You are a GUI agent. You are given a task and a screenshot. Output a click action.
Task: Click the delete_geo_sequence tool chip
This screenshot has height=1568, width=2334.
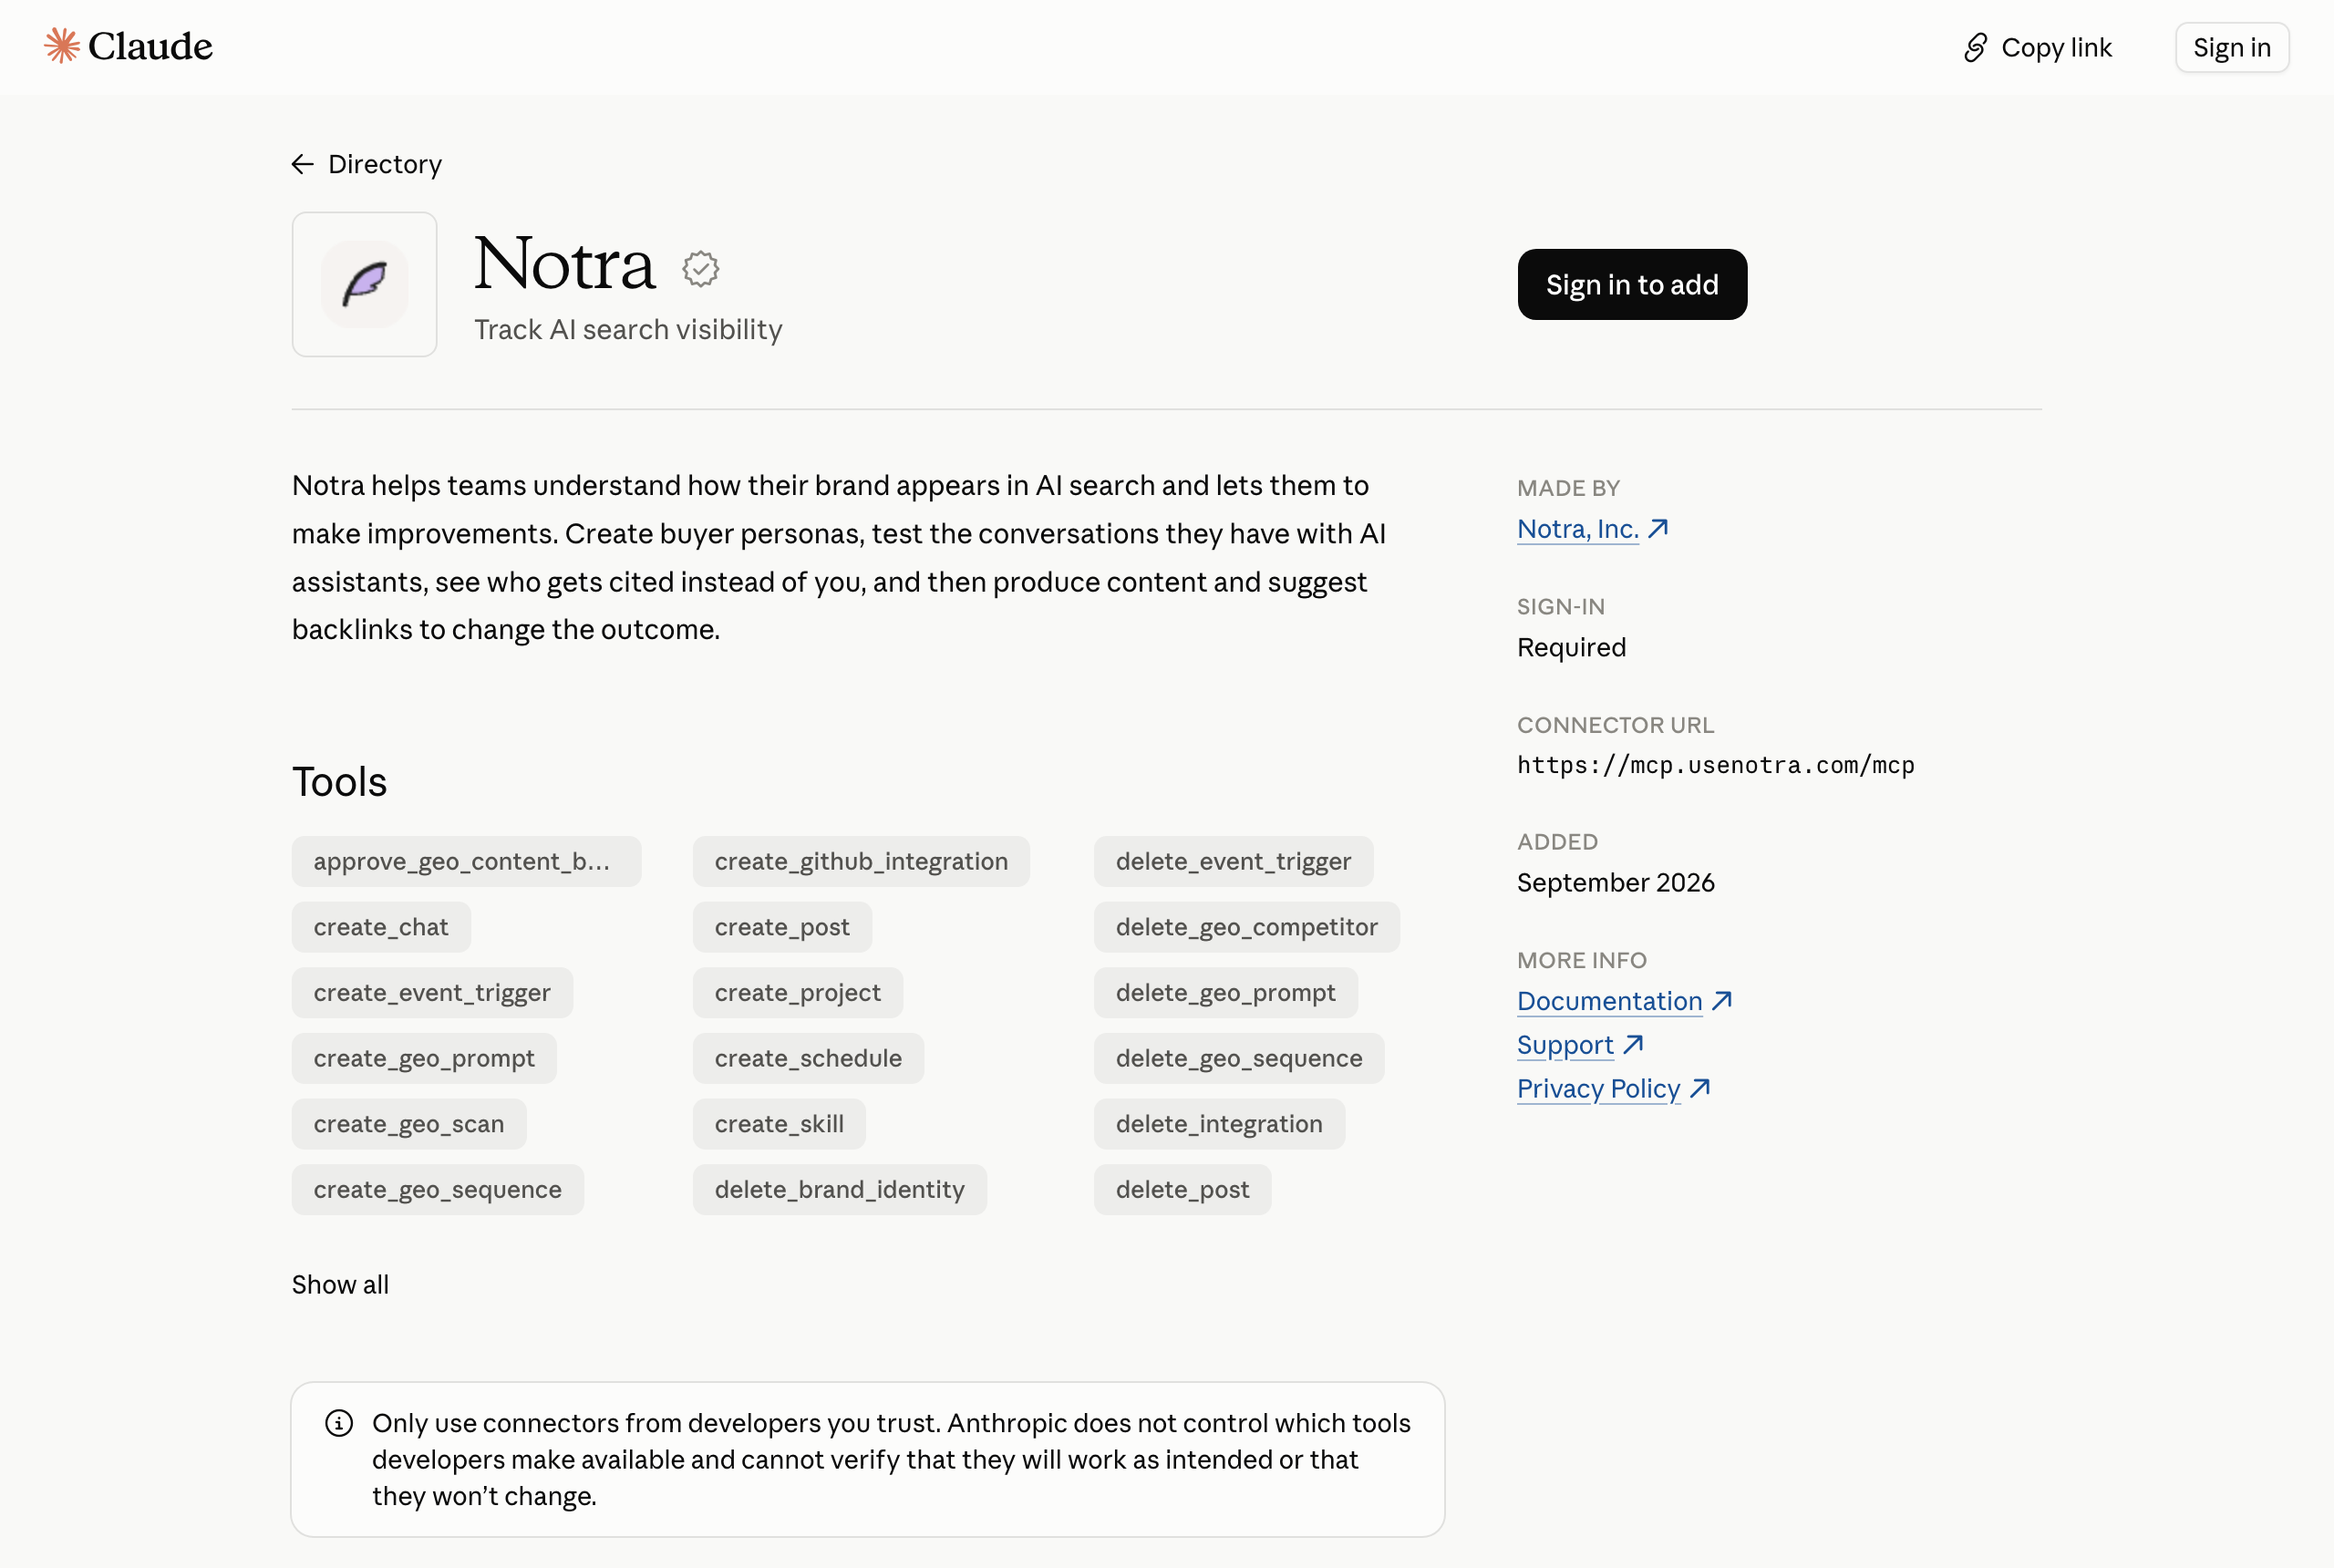click(1239, 1058)
